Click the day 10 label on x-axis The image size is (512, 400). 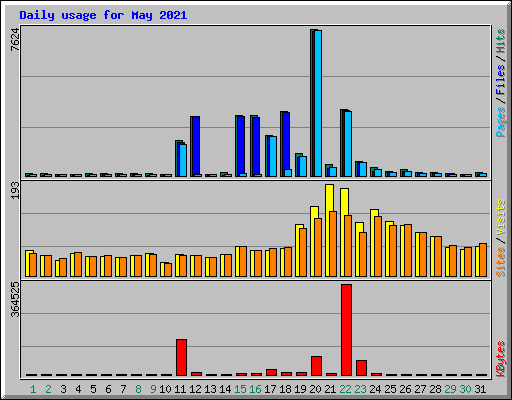point(165,389)
